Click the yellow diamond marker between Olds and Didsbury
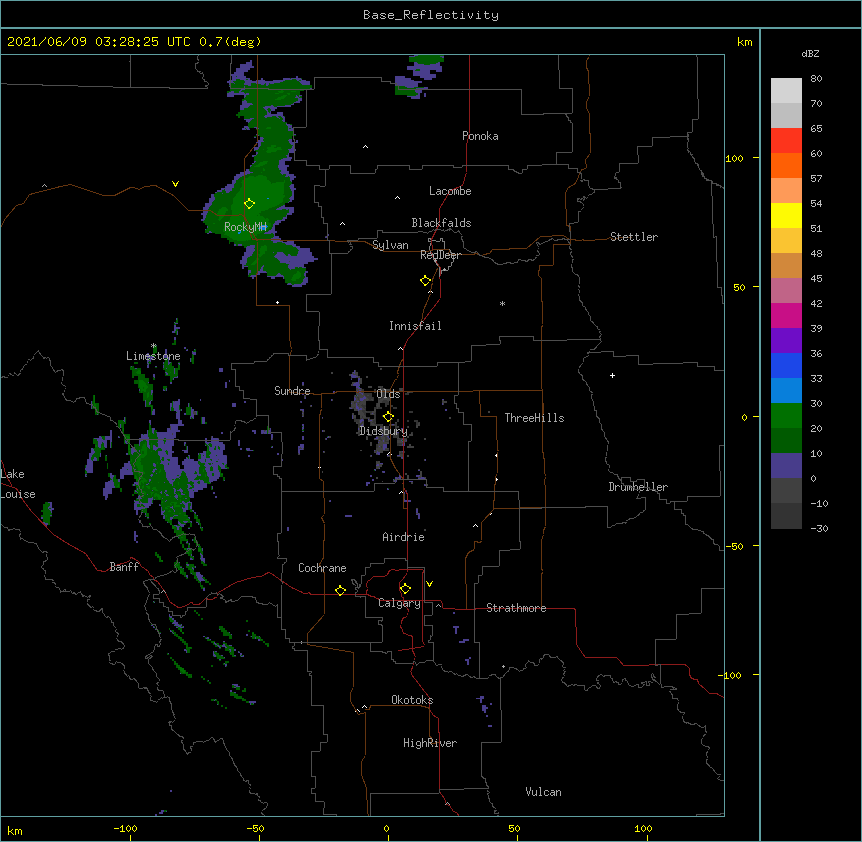 [x=388, y=417]
